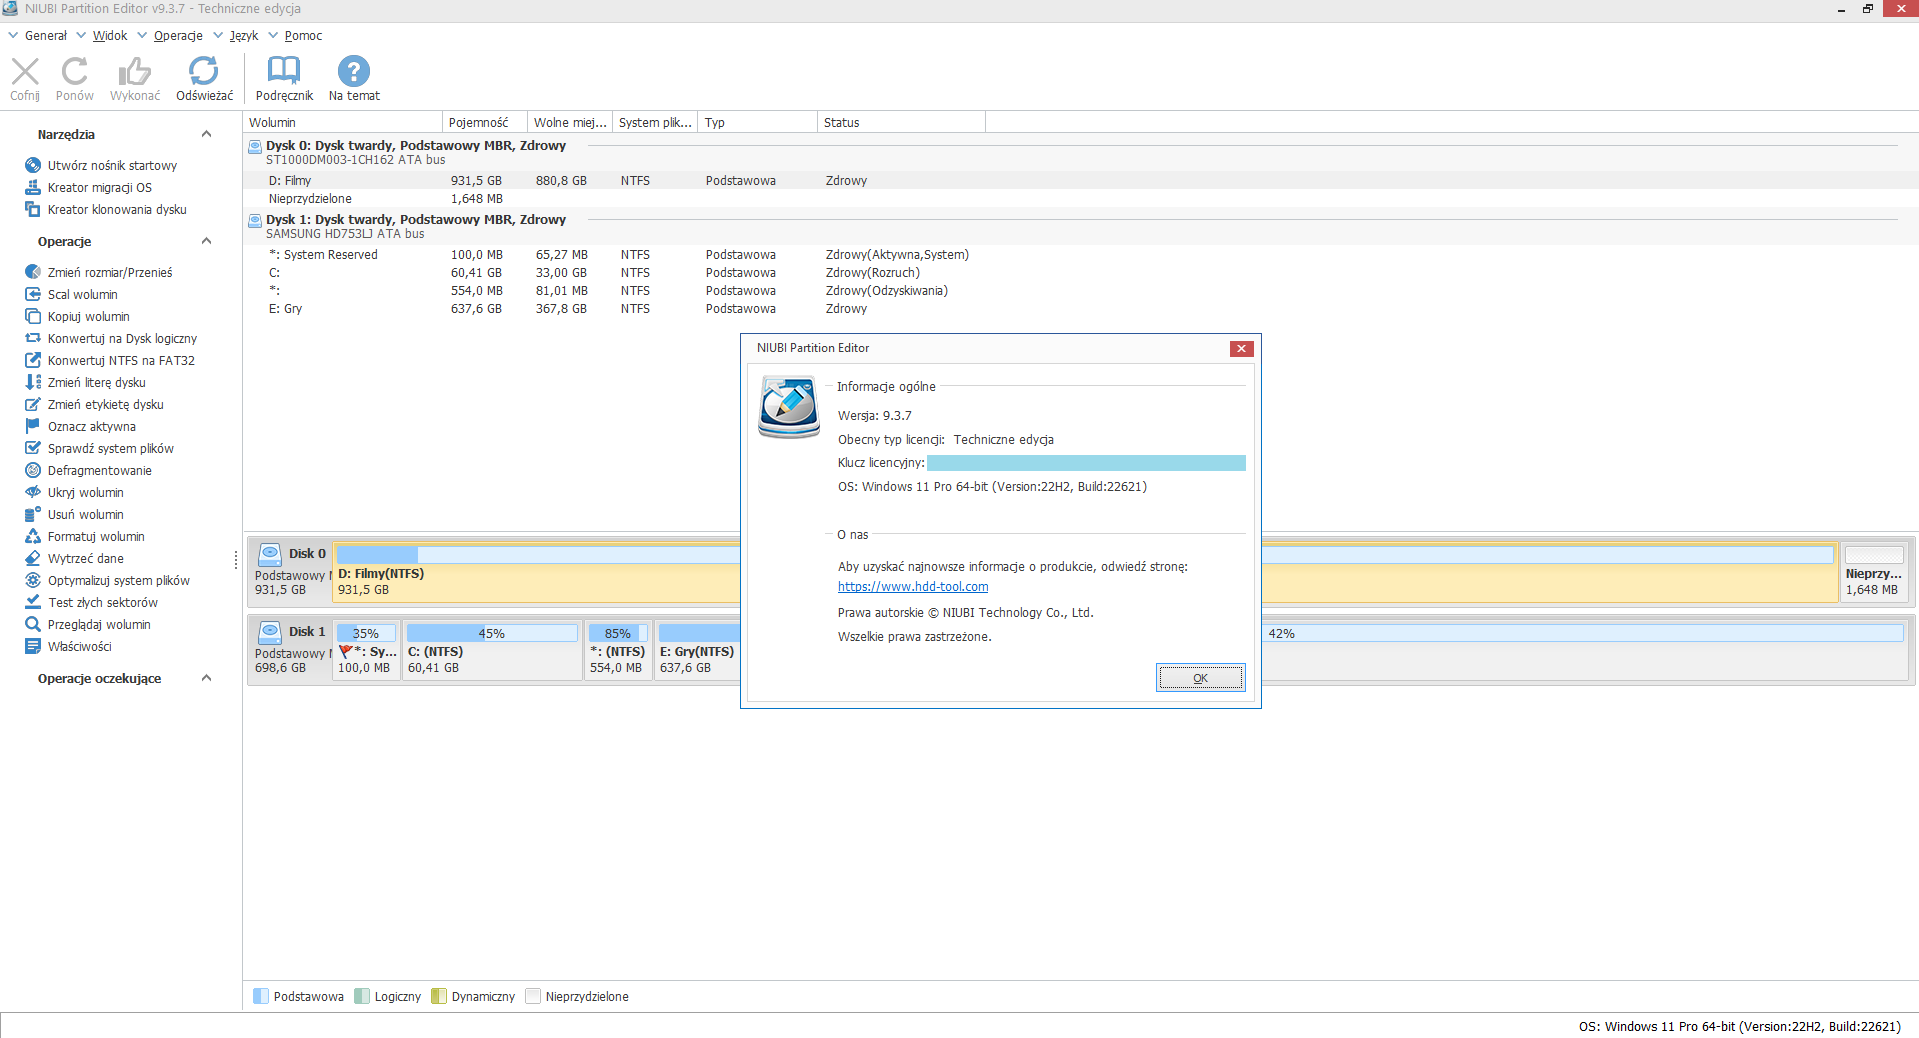Open Zmień etykietę dysku

click(x=106, y=405)
